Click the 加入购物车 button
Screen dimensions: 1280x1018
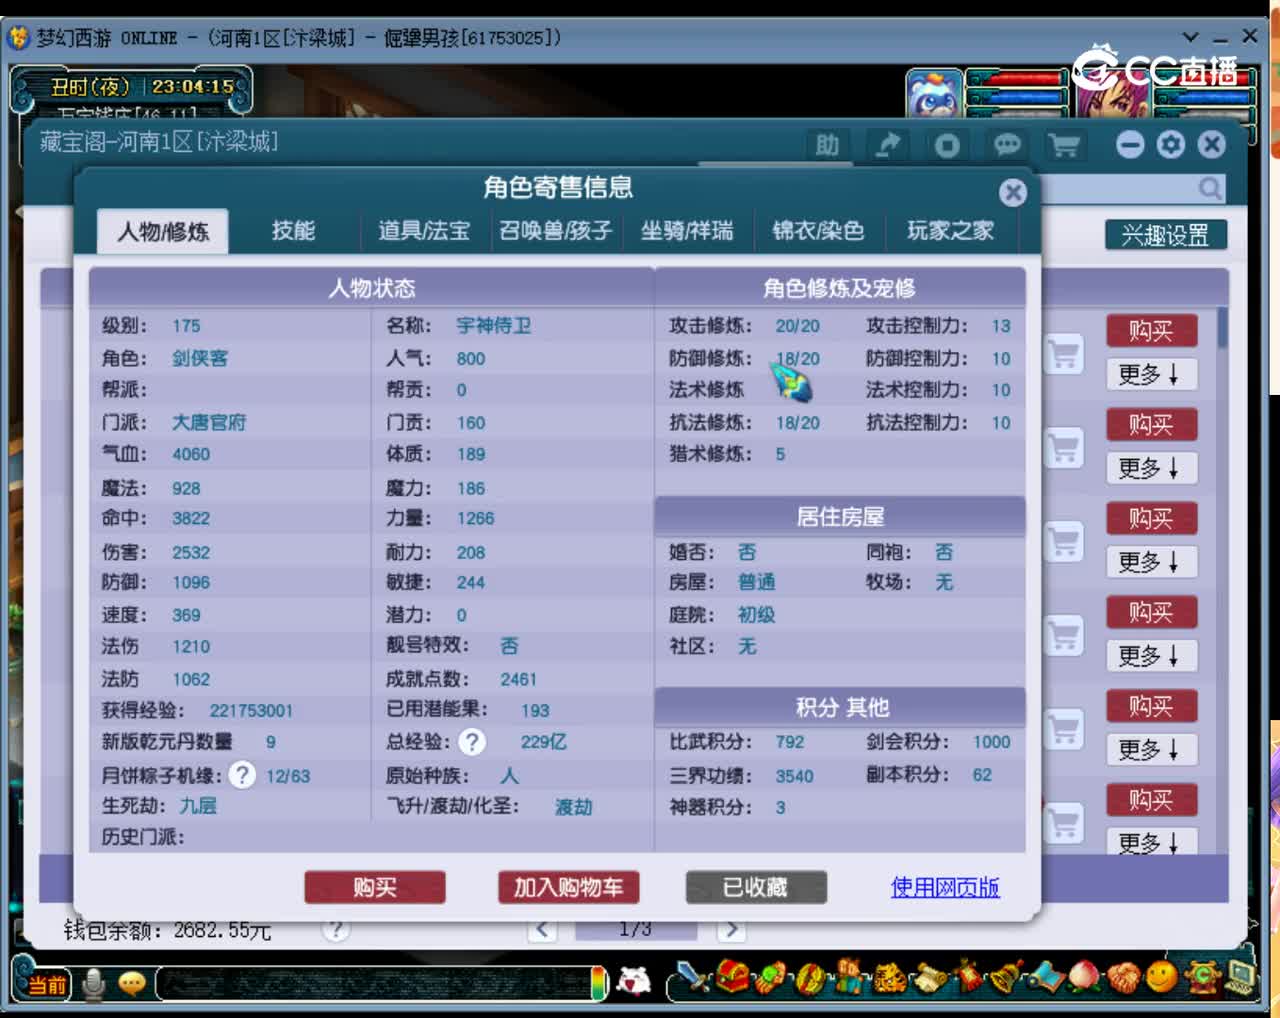click(568, 887)
